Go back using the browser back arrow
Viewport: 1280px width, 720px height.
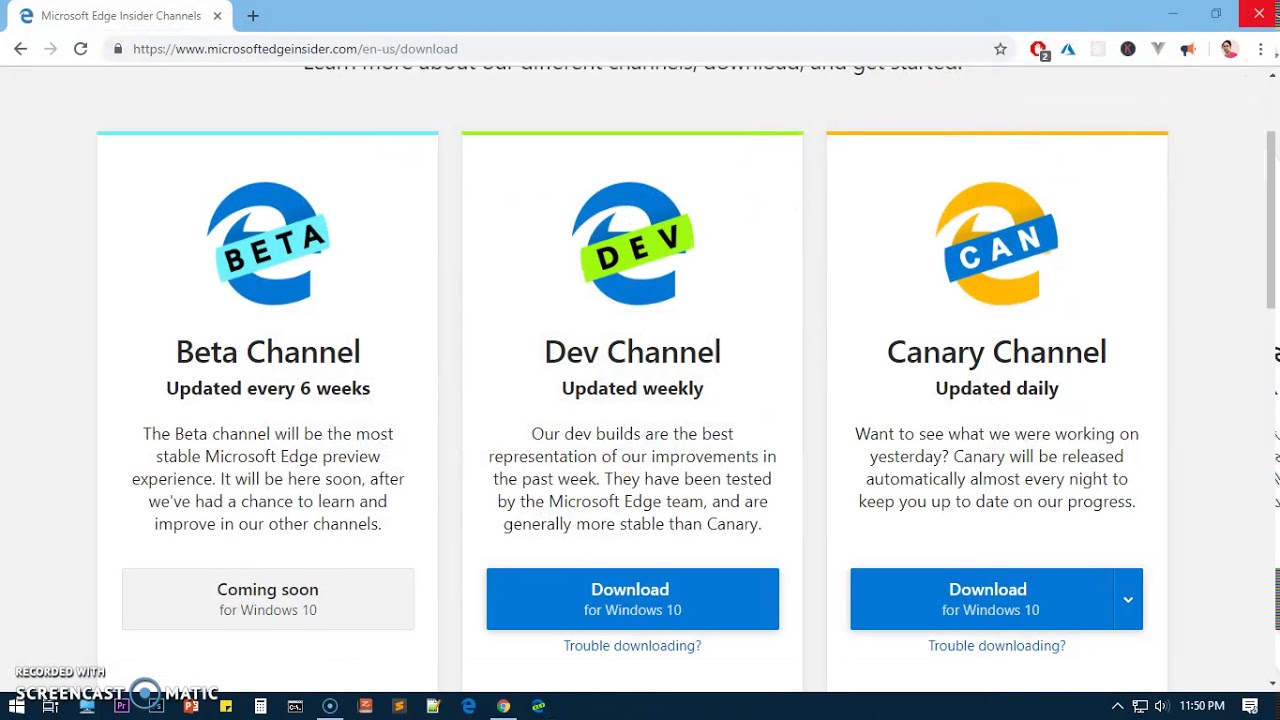coord(20,49)
